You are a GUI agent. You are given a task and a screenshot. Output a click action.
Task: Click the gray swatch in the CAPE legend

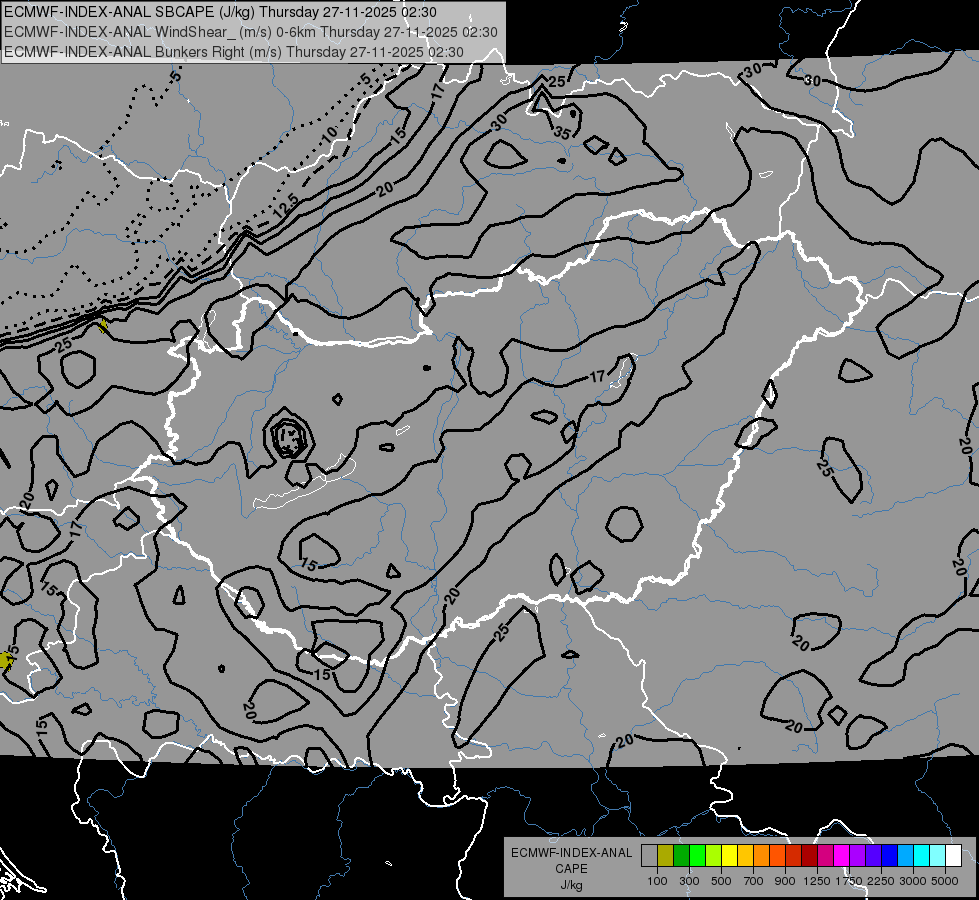pyautogui.click(x=649, y=856)
